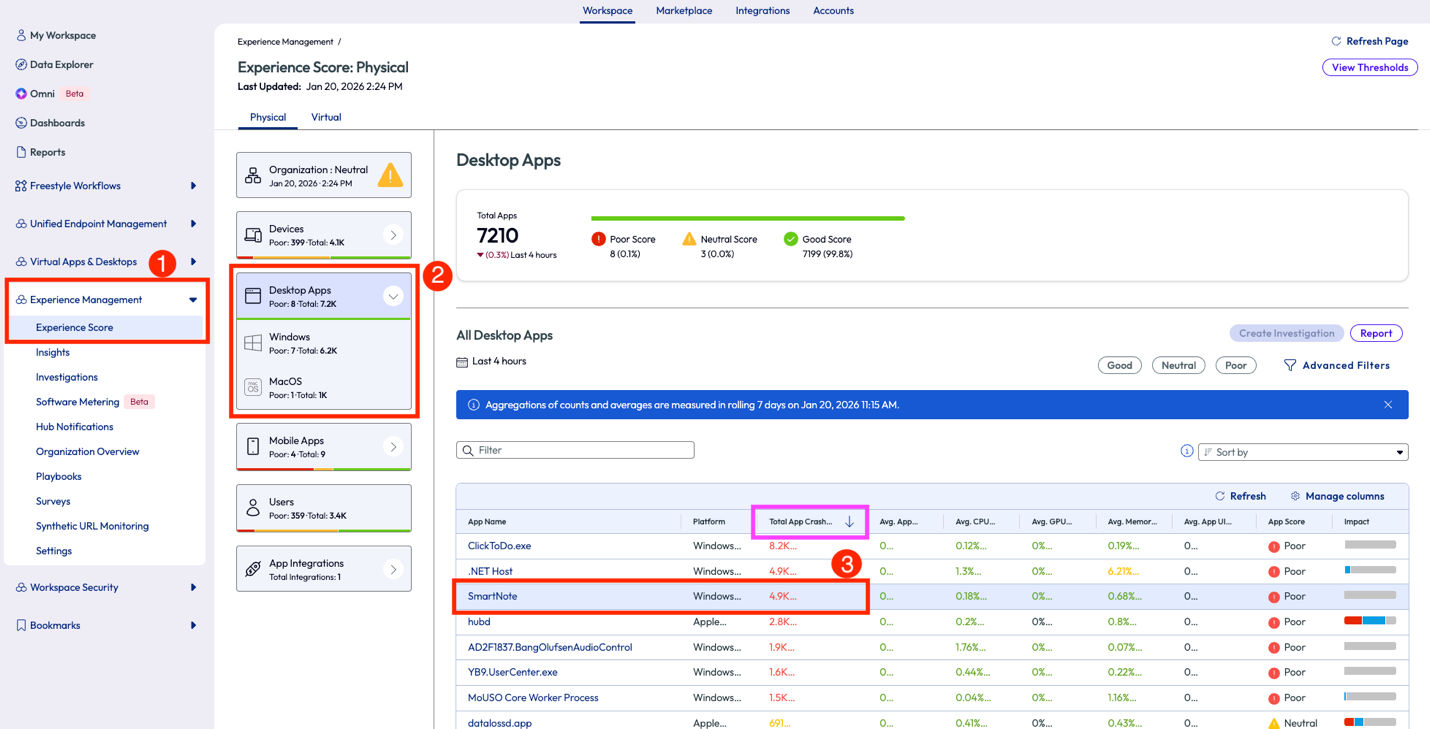
Task: Click the View Thresholds button
Action: [x=1369, y=68]
